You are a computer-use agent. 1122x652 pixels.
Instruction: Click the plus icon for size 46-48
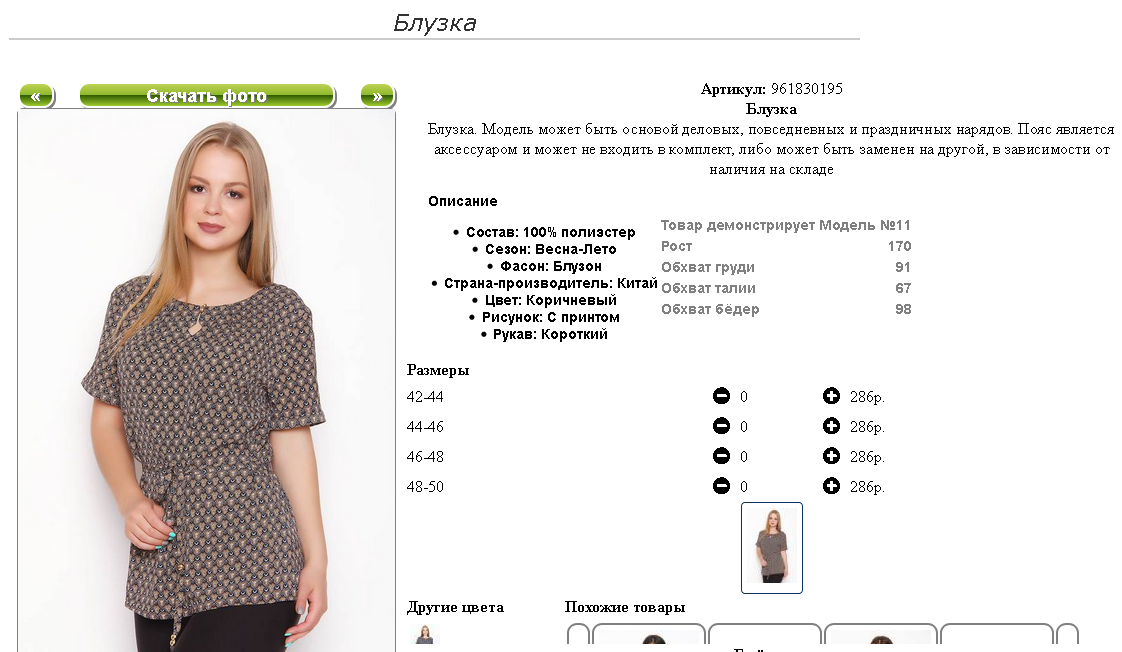[x=831, y=456]
